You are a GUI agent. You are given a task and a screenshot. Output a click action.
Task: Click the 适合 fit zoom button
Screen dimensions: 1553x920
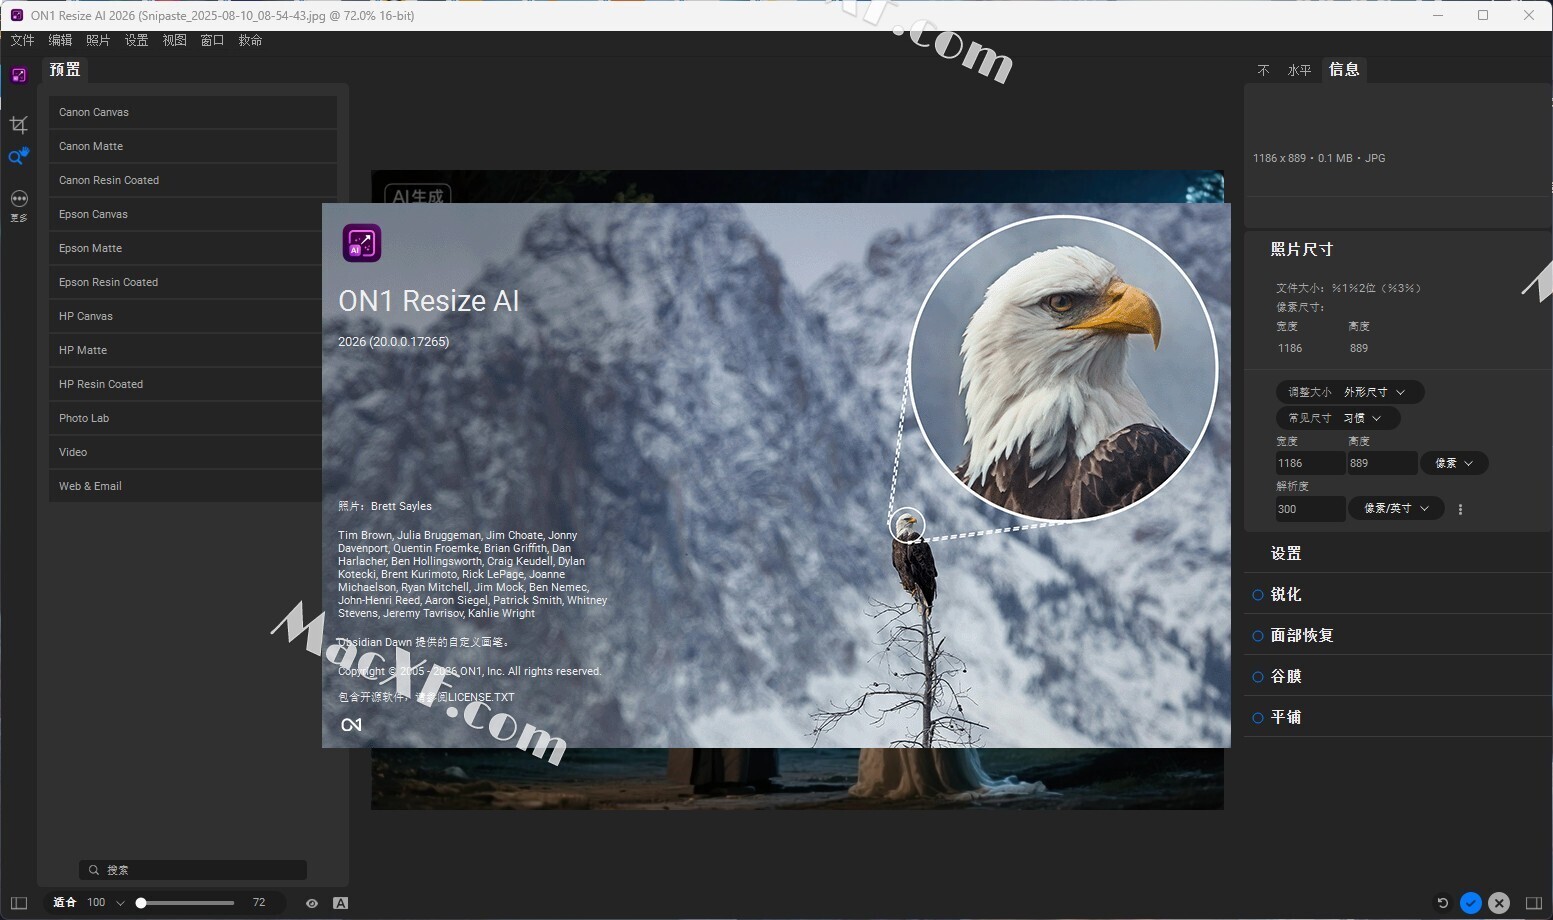[65, 902]
